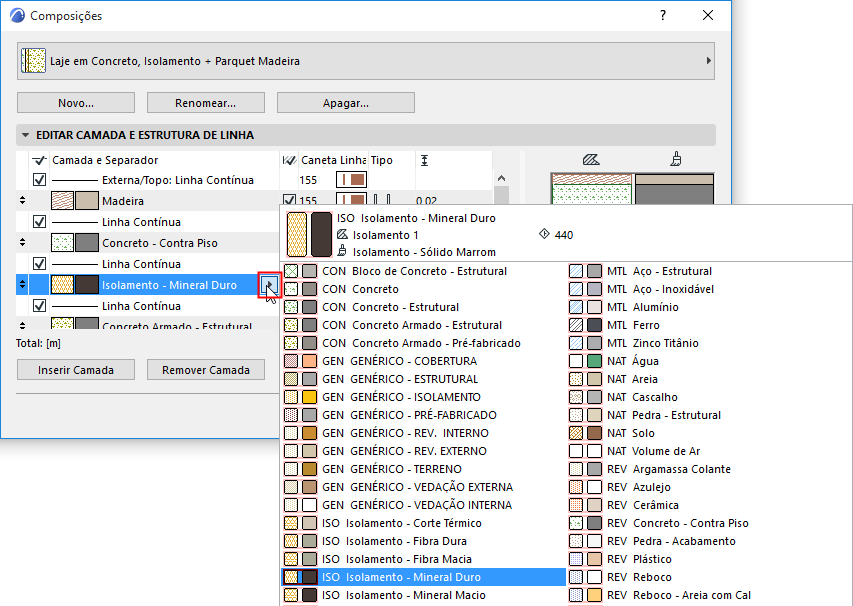
Task: Click the GEN GENÉRICO - REV. INTERNO surface icon
Action: [x=310, y=433]
